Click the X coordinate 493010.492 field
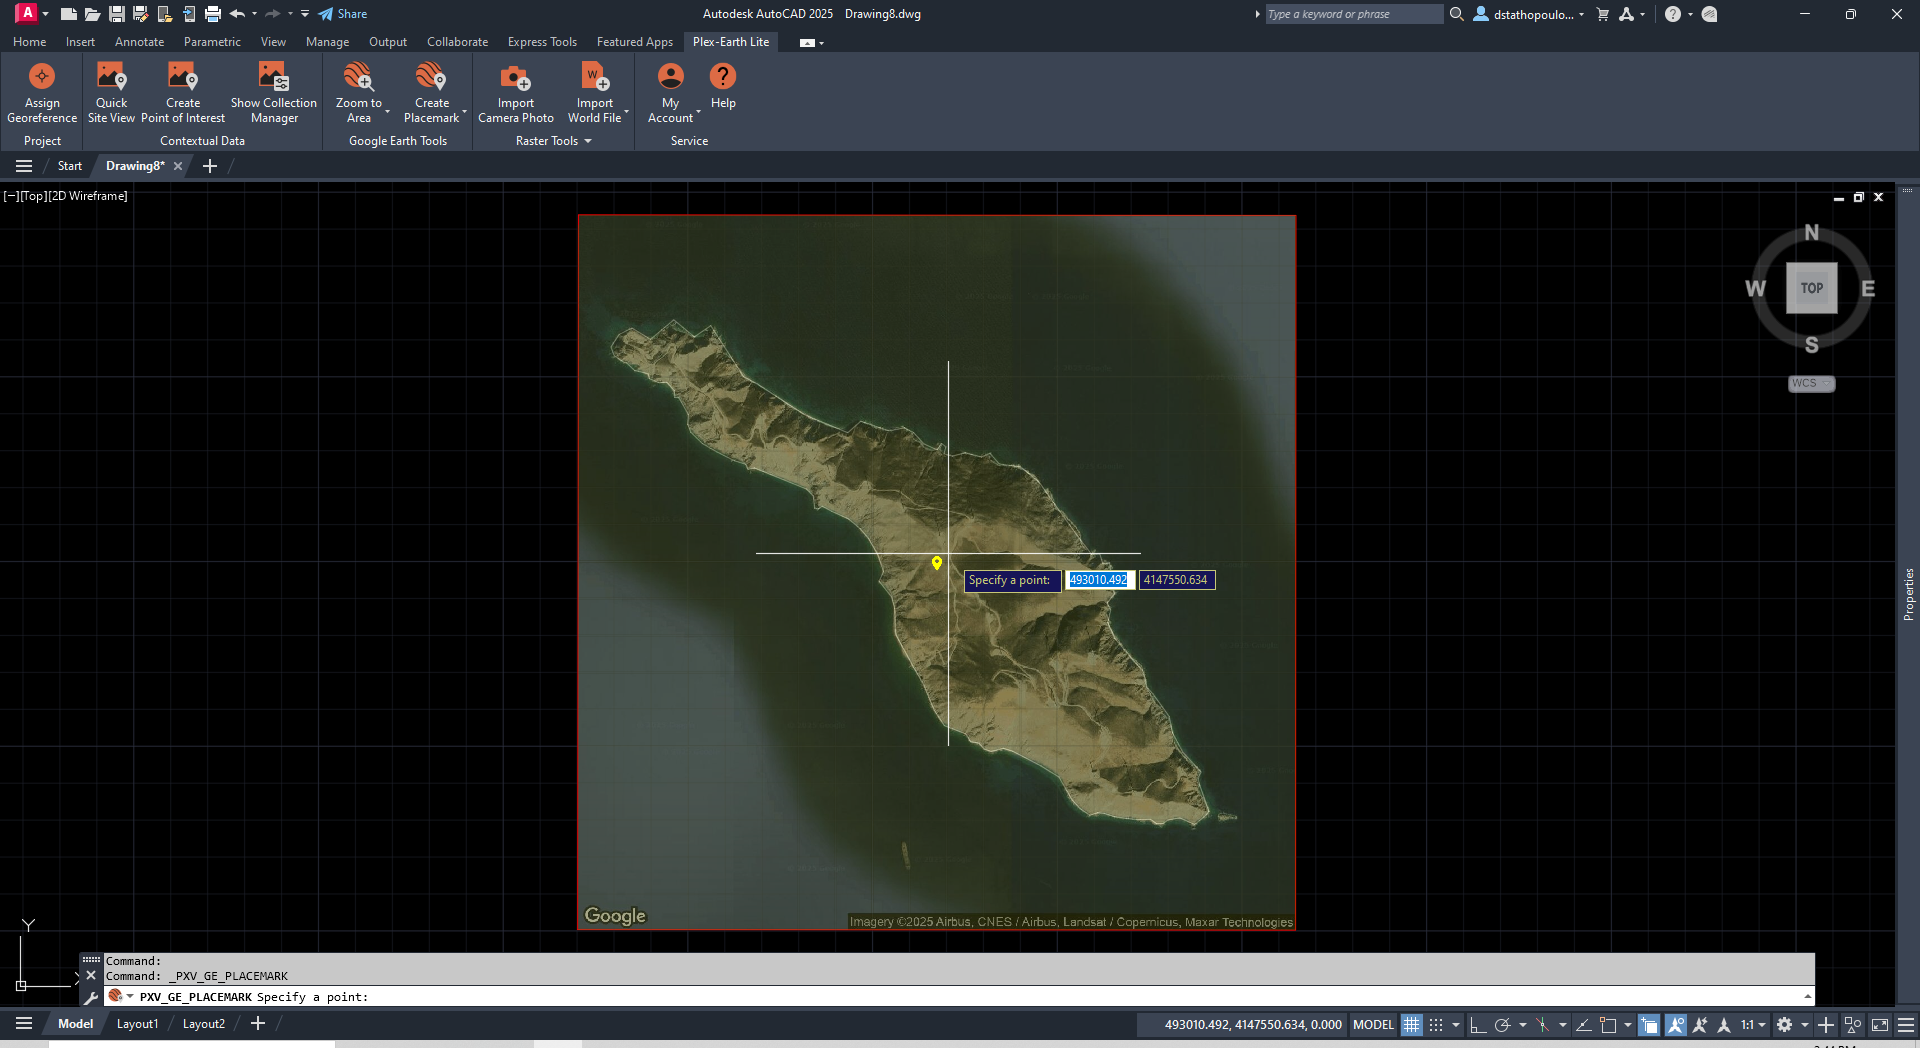This screenshot has width=1920, height=1048. click(1099, 580)
